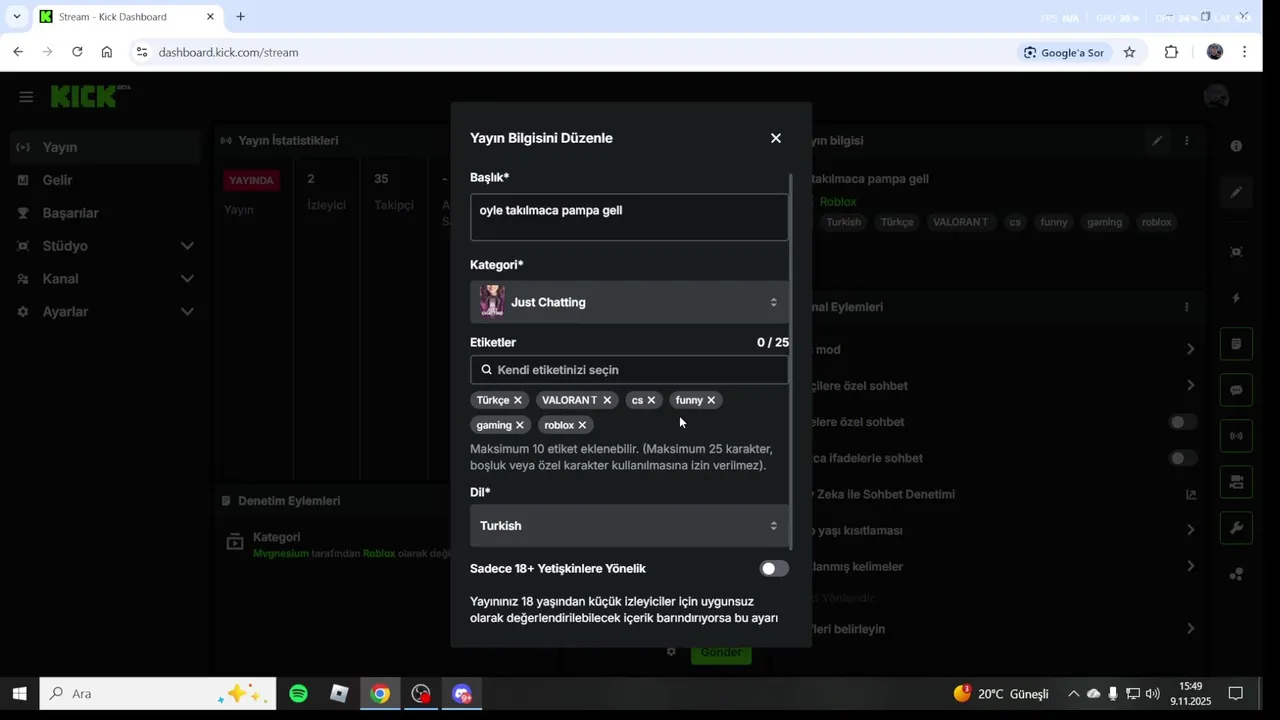Click the VALORANT tag in Yayın bilgisi
1280x720 pixels.
960,222
